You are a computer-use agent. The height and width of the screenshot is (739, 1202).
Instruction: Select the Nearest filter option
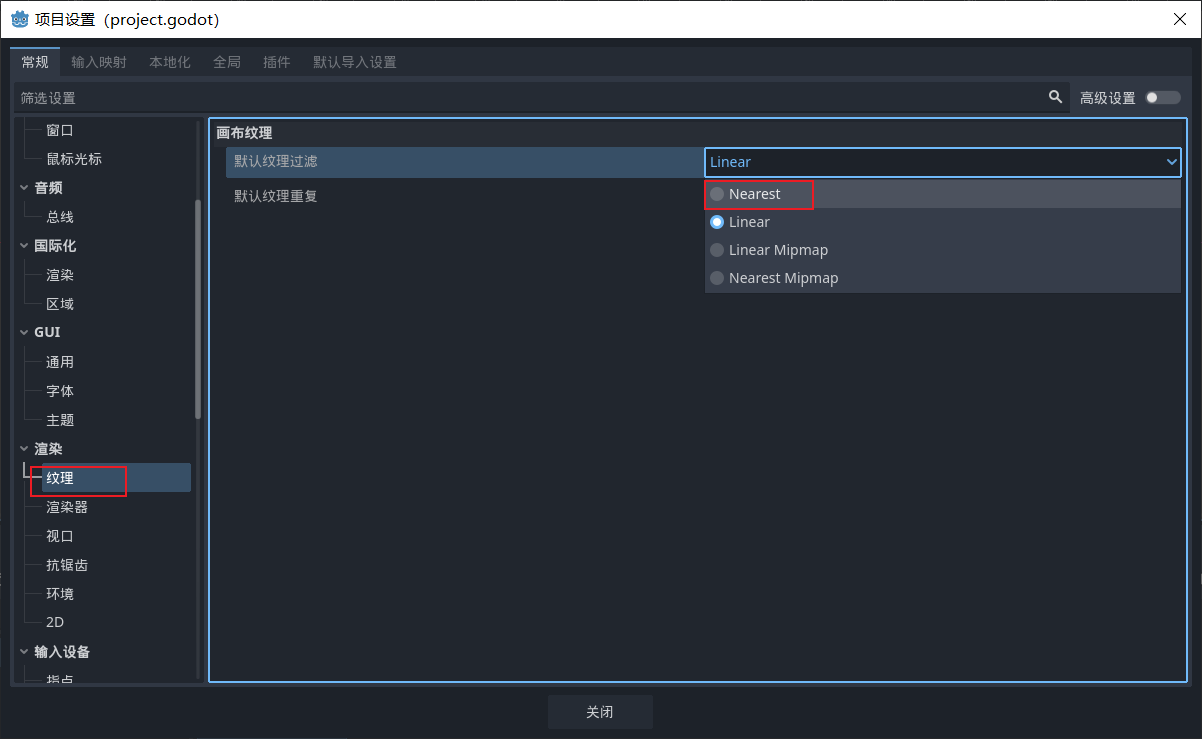pos(755,194)
